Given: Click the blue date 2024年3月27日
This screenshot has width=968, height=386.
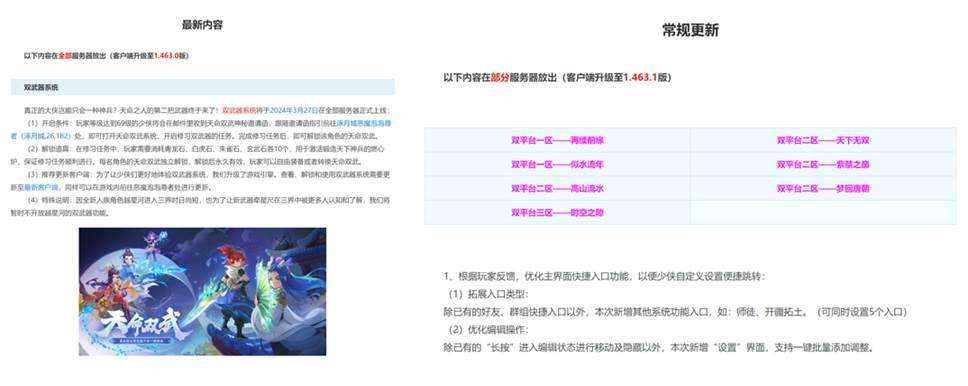Looking at the screenshot, I should [x=295, y=110].
